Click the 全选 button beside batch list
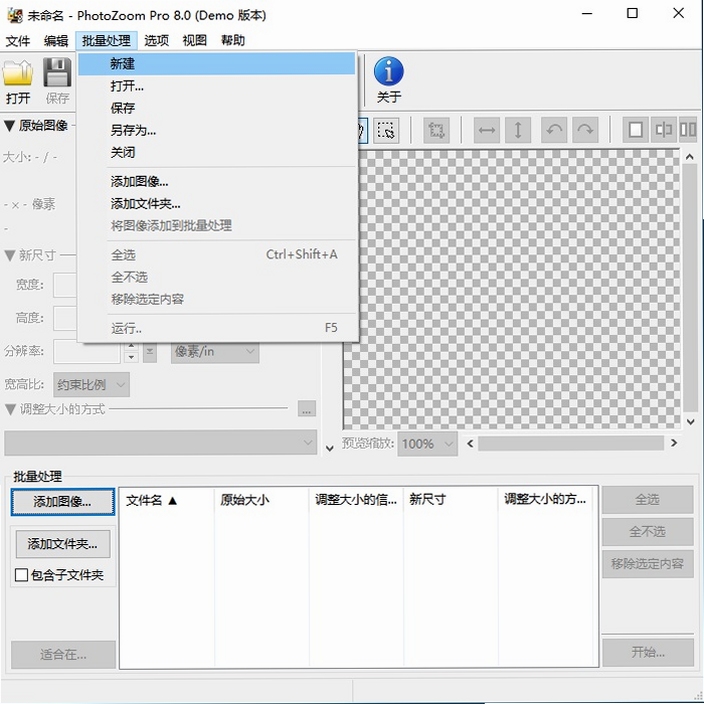The height and width of the screenshot is (704, 704). [x=647, y=499]
